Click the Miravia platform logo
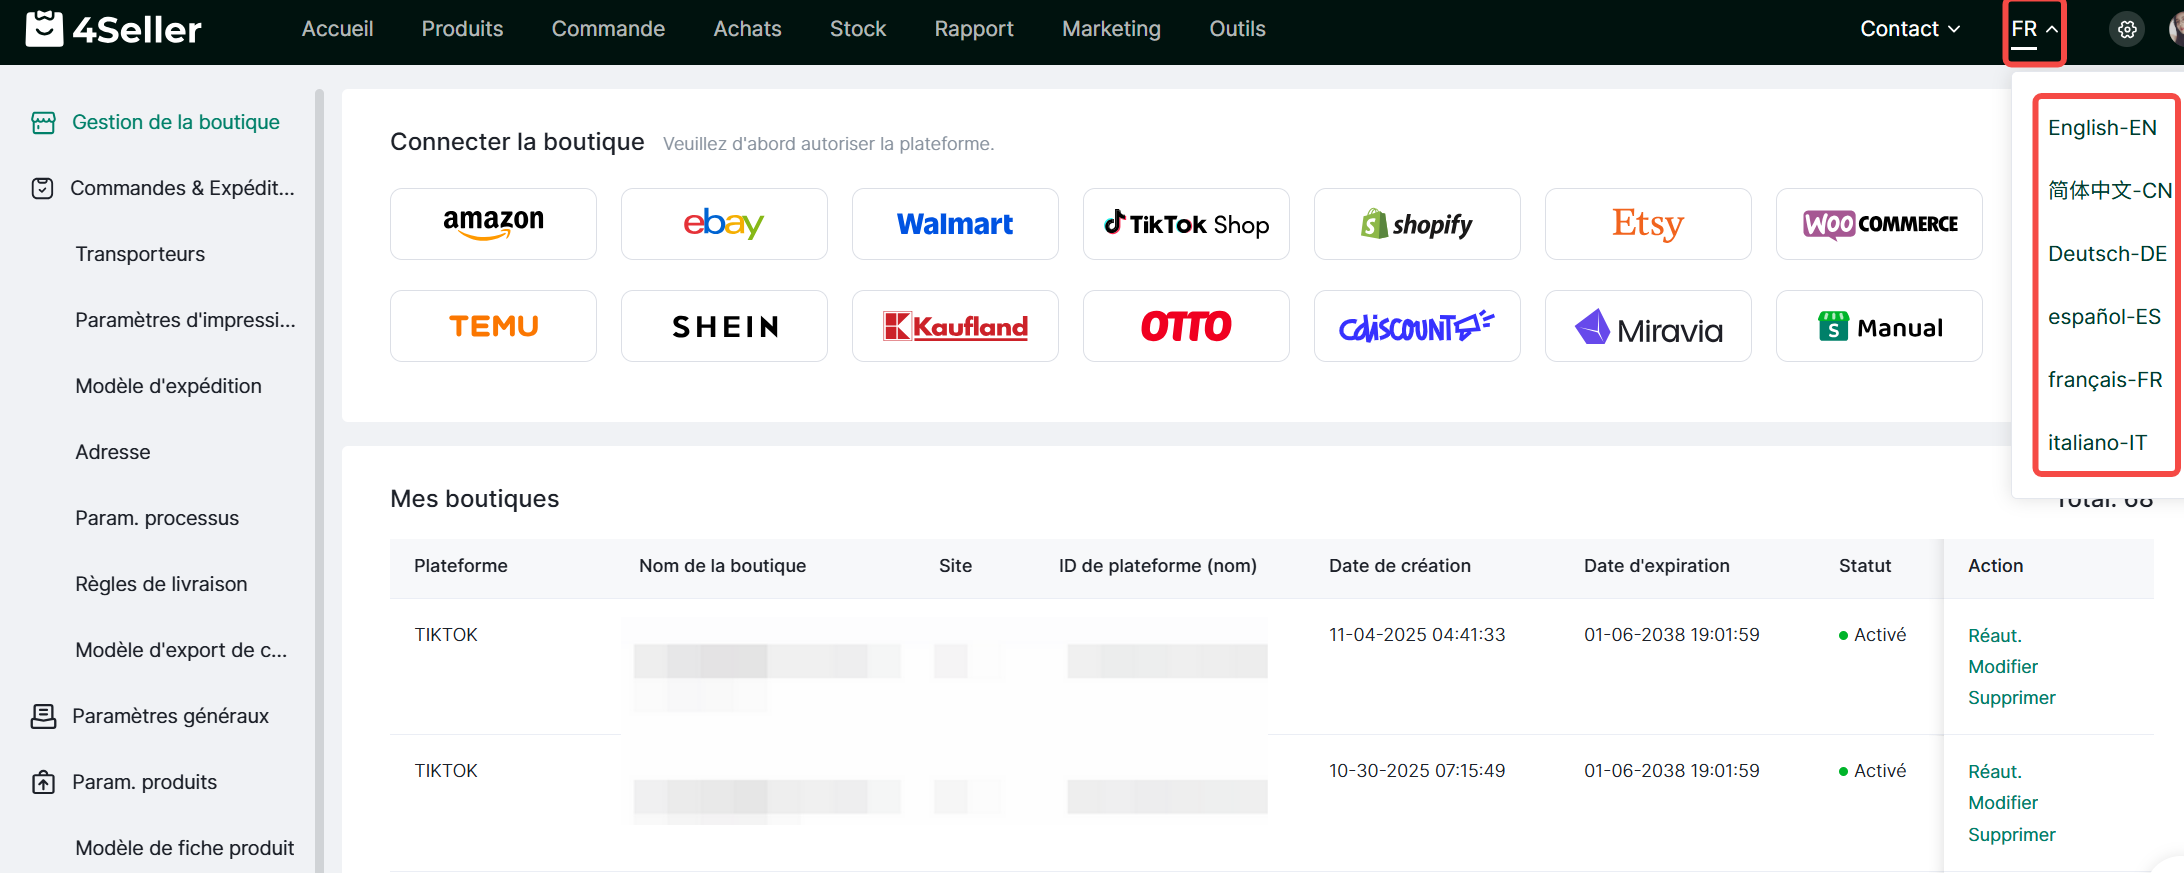Viewport: 2184px width, 873px height. (1648, 326)
